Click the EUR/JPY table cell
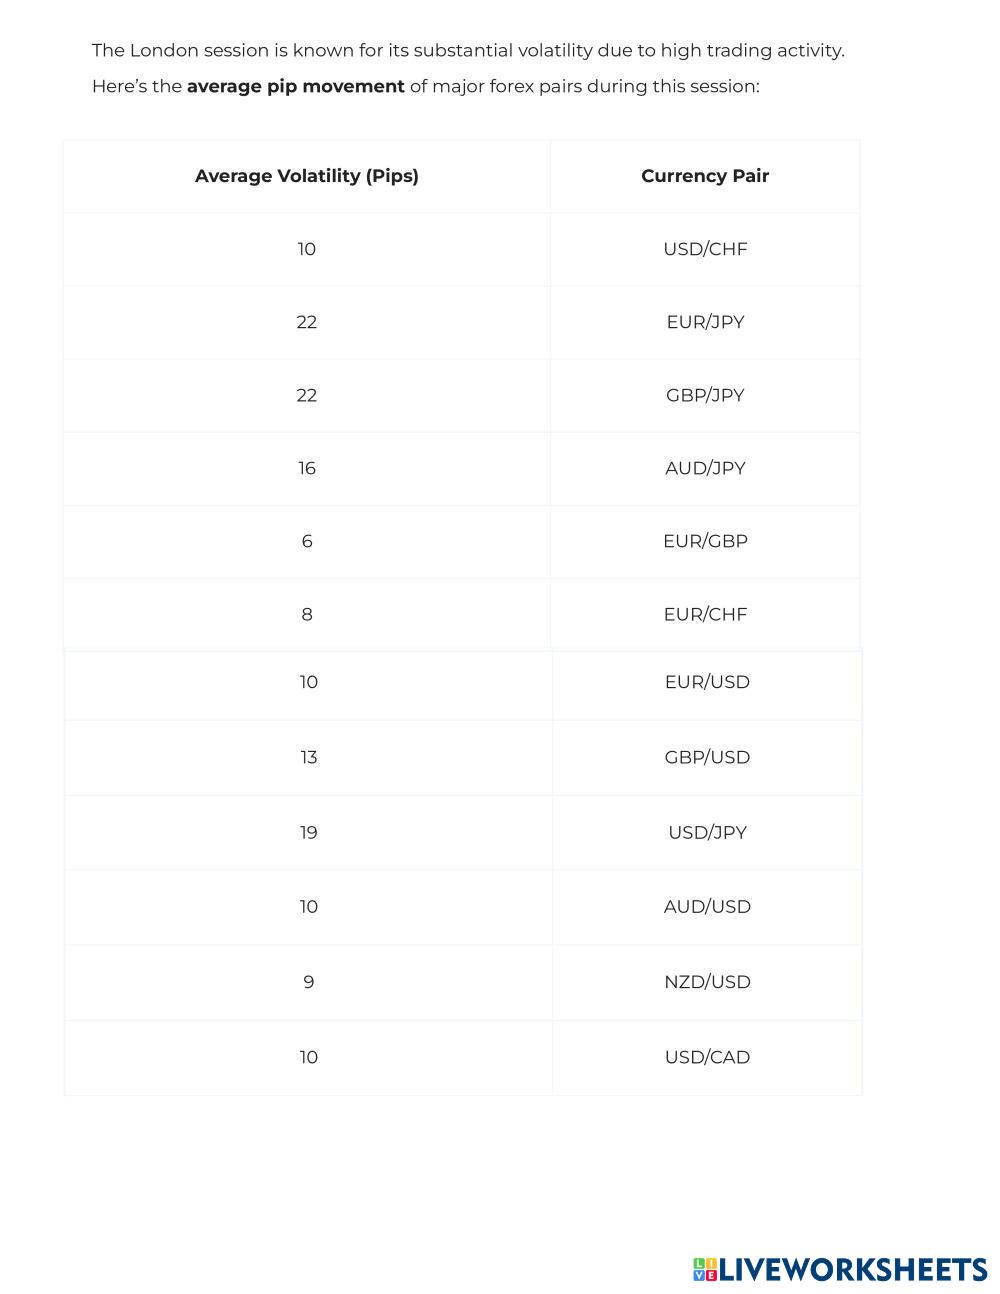Image resolution: width=1000 pixels, height=1294 pixels. 705,322
